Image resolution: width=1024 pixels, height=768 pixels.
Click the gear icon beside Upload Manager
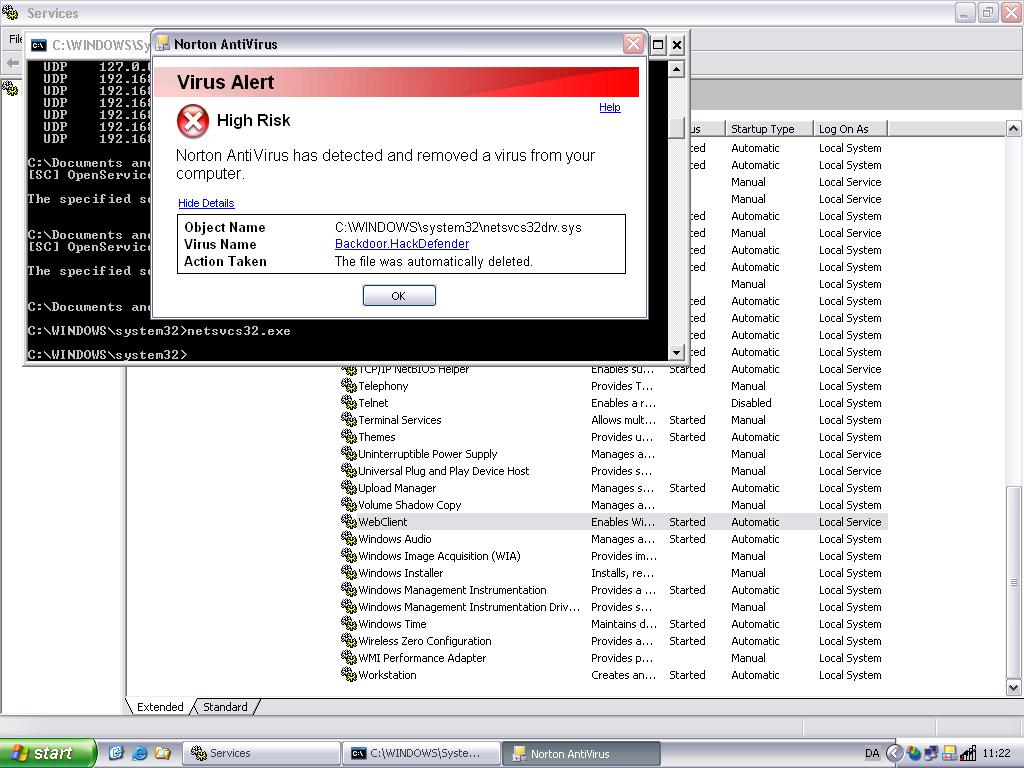point(349,487)
